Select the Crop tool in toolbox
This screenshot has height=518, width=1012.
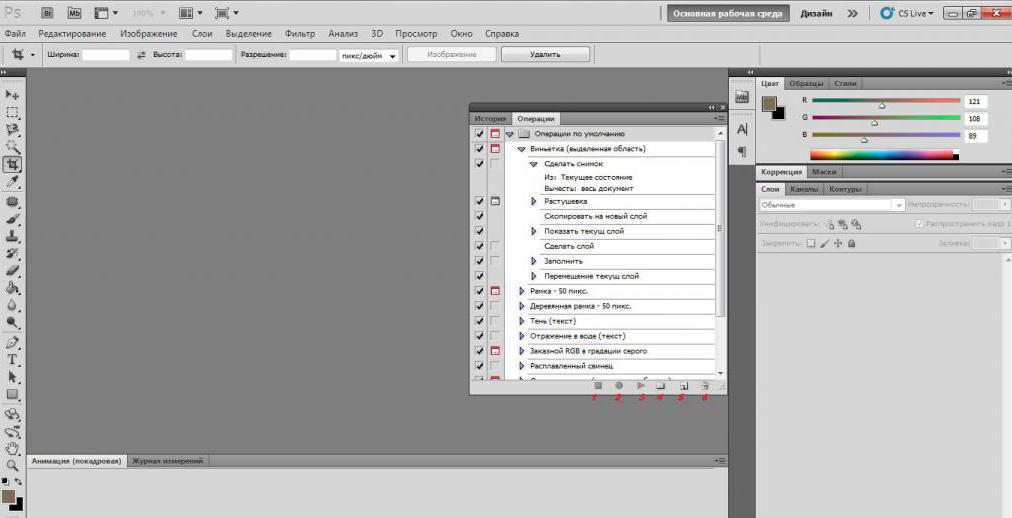tap(13, 164)
